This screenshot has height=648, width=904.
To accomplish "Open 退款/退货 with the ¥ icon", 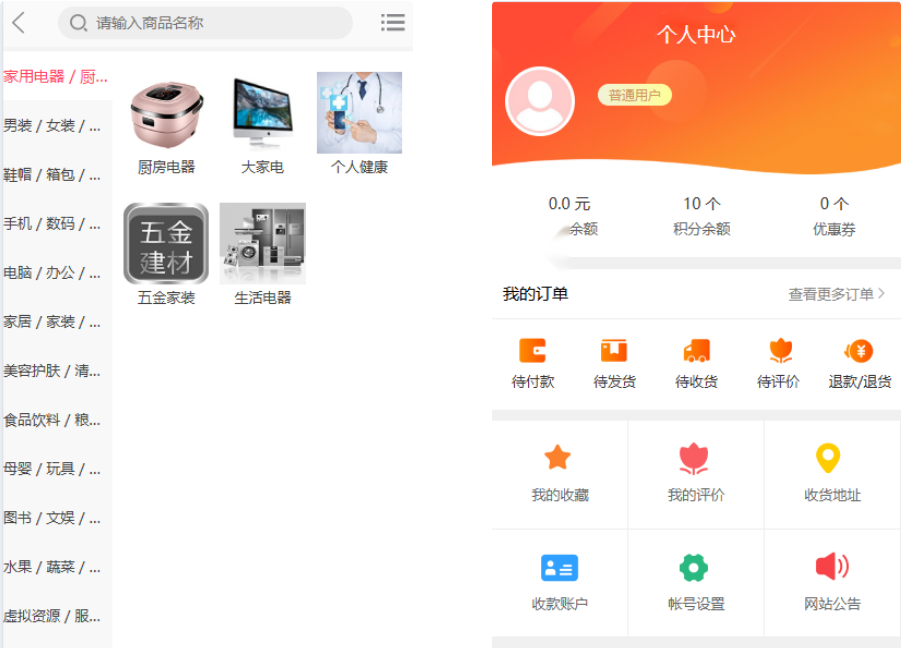I will 858,352.
